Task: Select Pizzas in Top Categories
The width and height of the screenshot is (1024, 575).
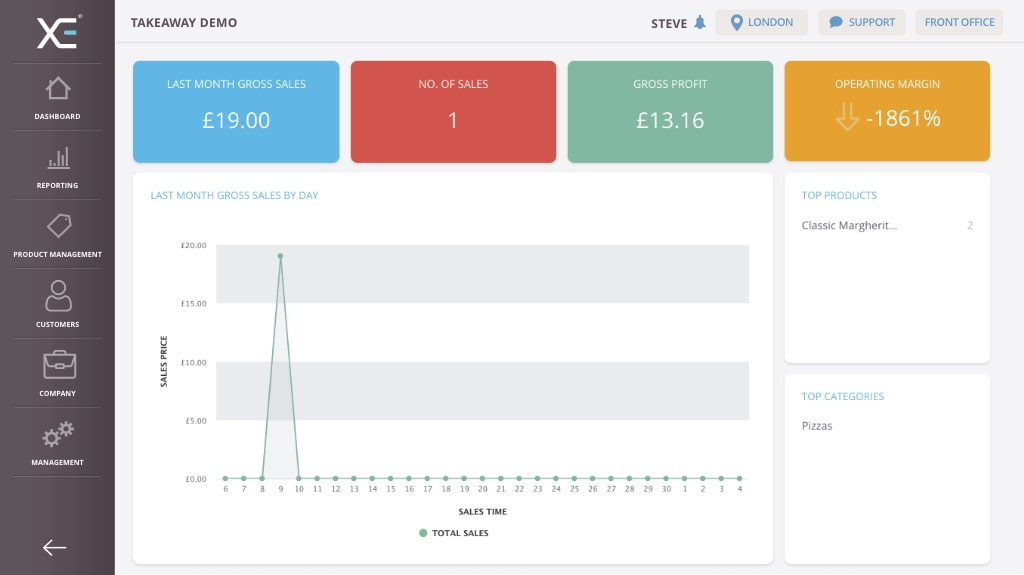Action: click(817, 426)
